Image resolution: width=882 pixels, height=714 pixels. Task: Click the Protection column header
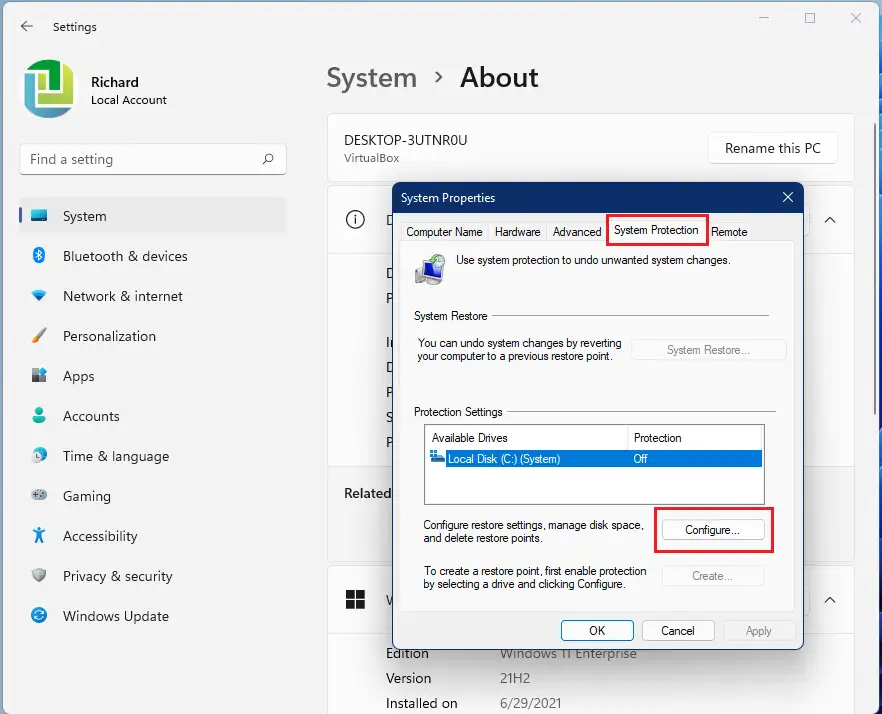coord(695,438)
